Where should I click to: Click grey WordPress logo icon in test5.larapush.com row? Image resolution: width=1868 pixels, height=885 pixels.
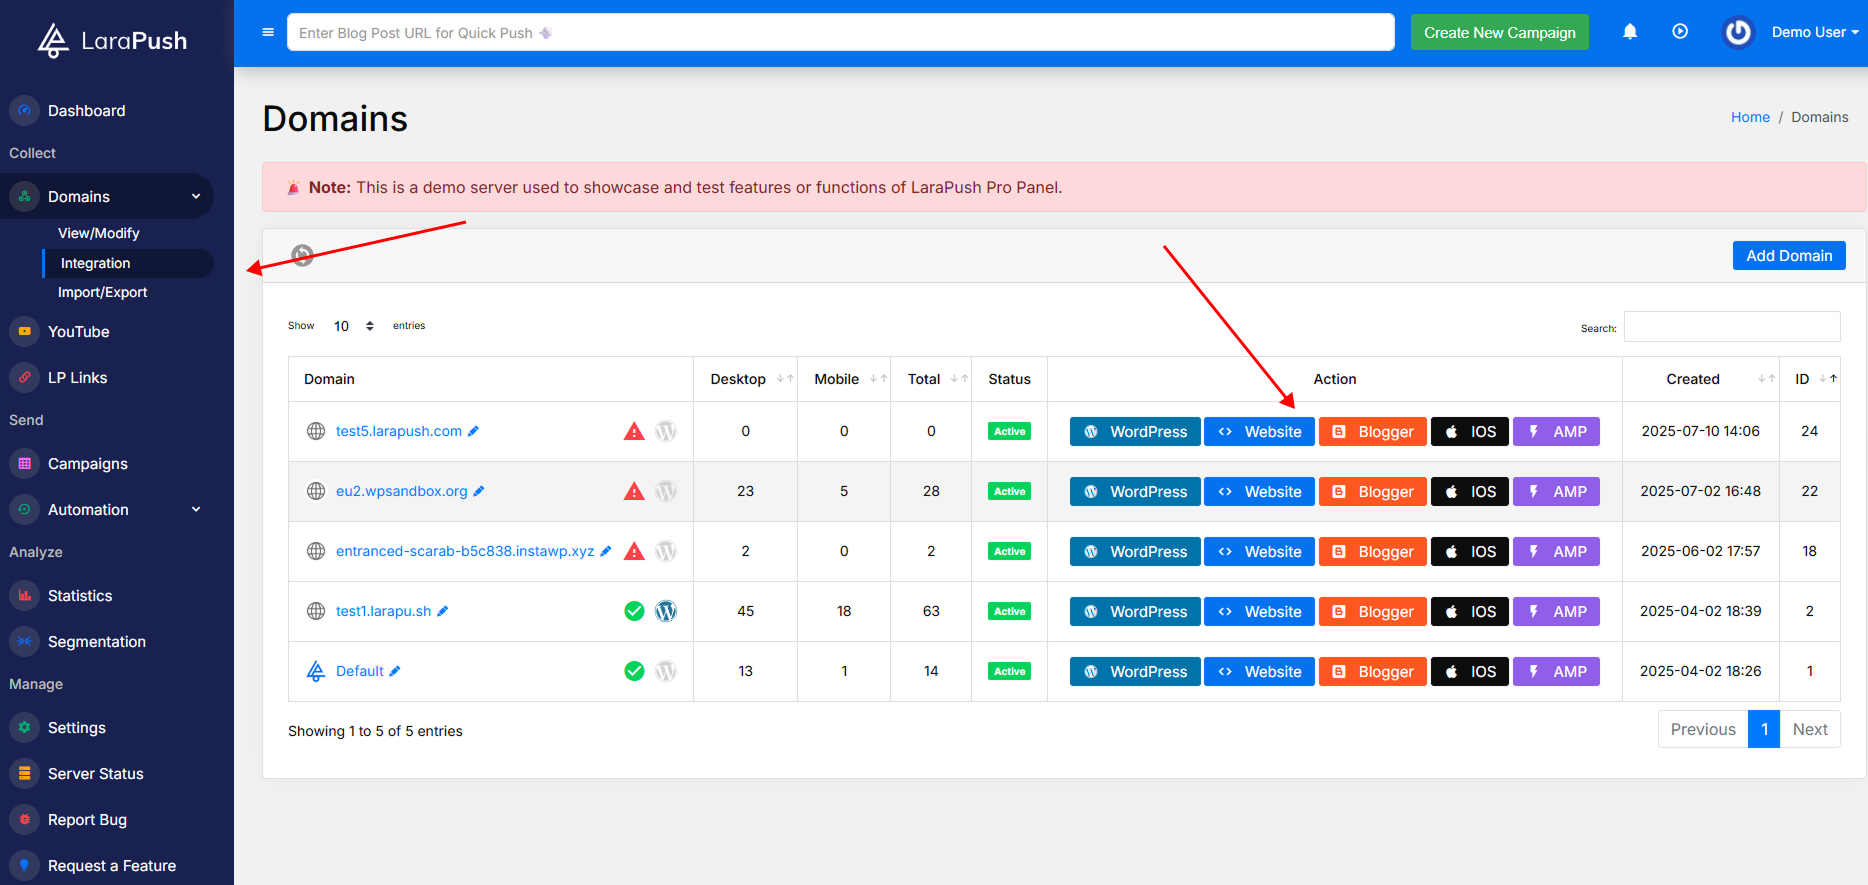[666, 431]
